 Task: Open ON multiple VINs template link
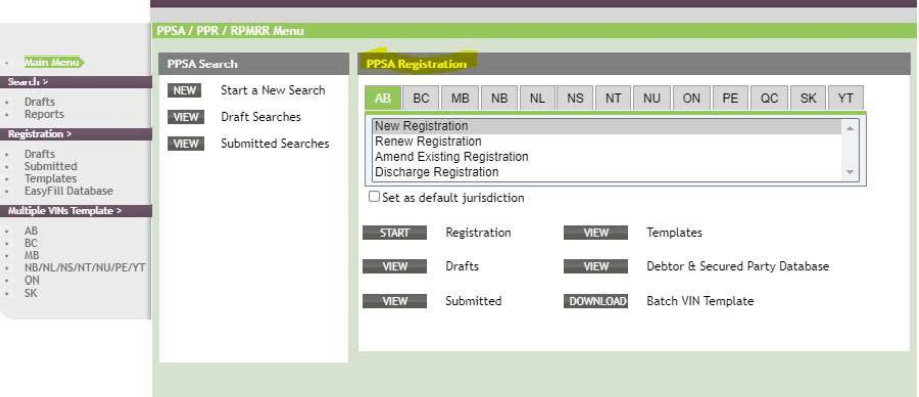tap(32, 280)
